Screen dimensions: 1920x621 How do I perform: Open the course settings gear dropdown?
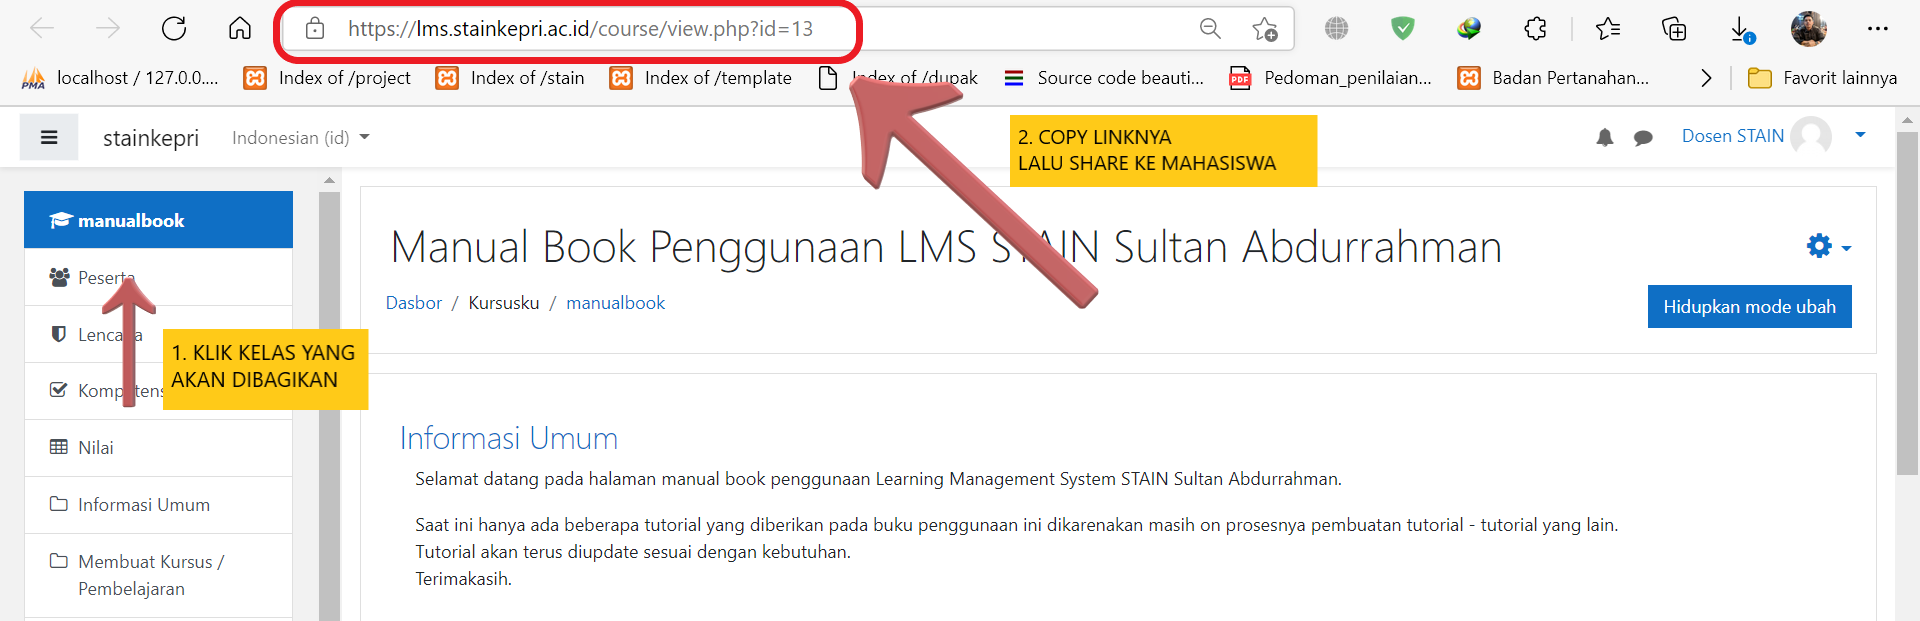pos(1828,246)
